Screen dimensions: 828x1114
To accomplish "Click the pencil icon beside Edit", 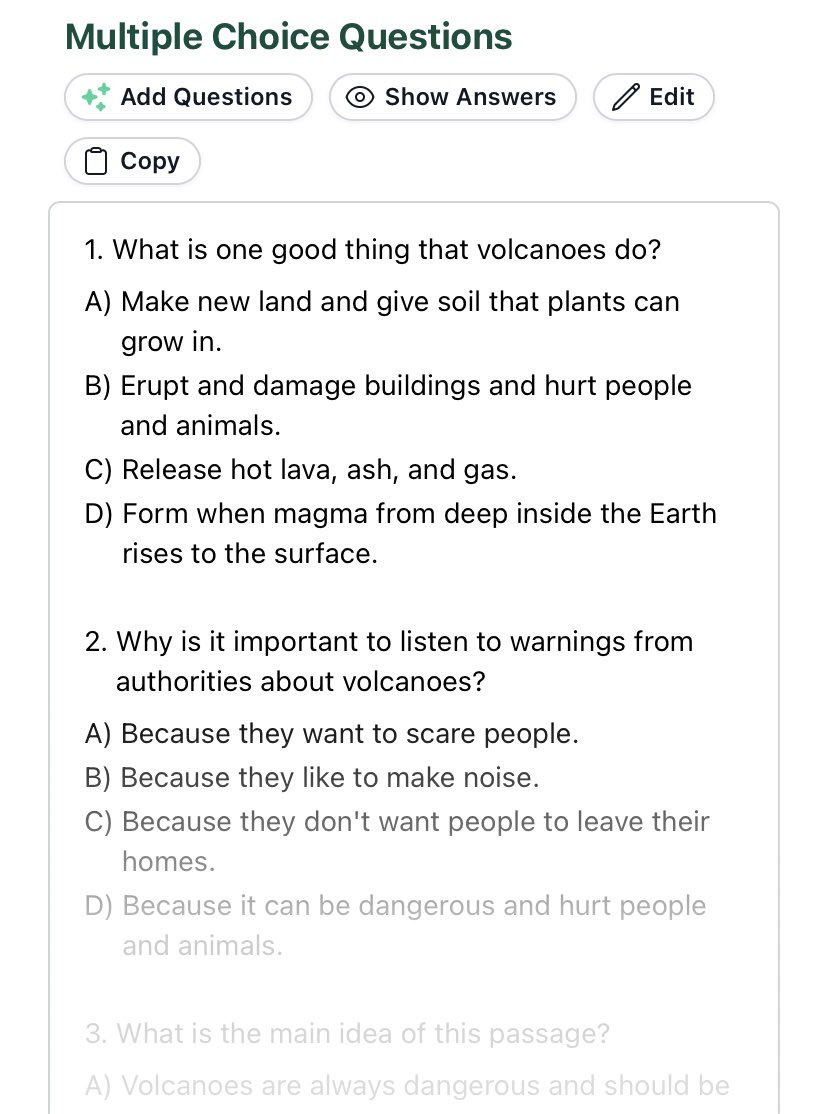I will click(x=625, y=97).
